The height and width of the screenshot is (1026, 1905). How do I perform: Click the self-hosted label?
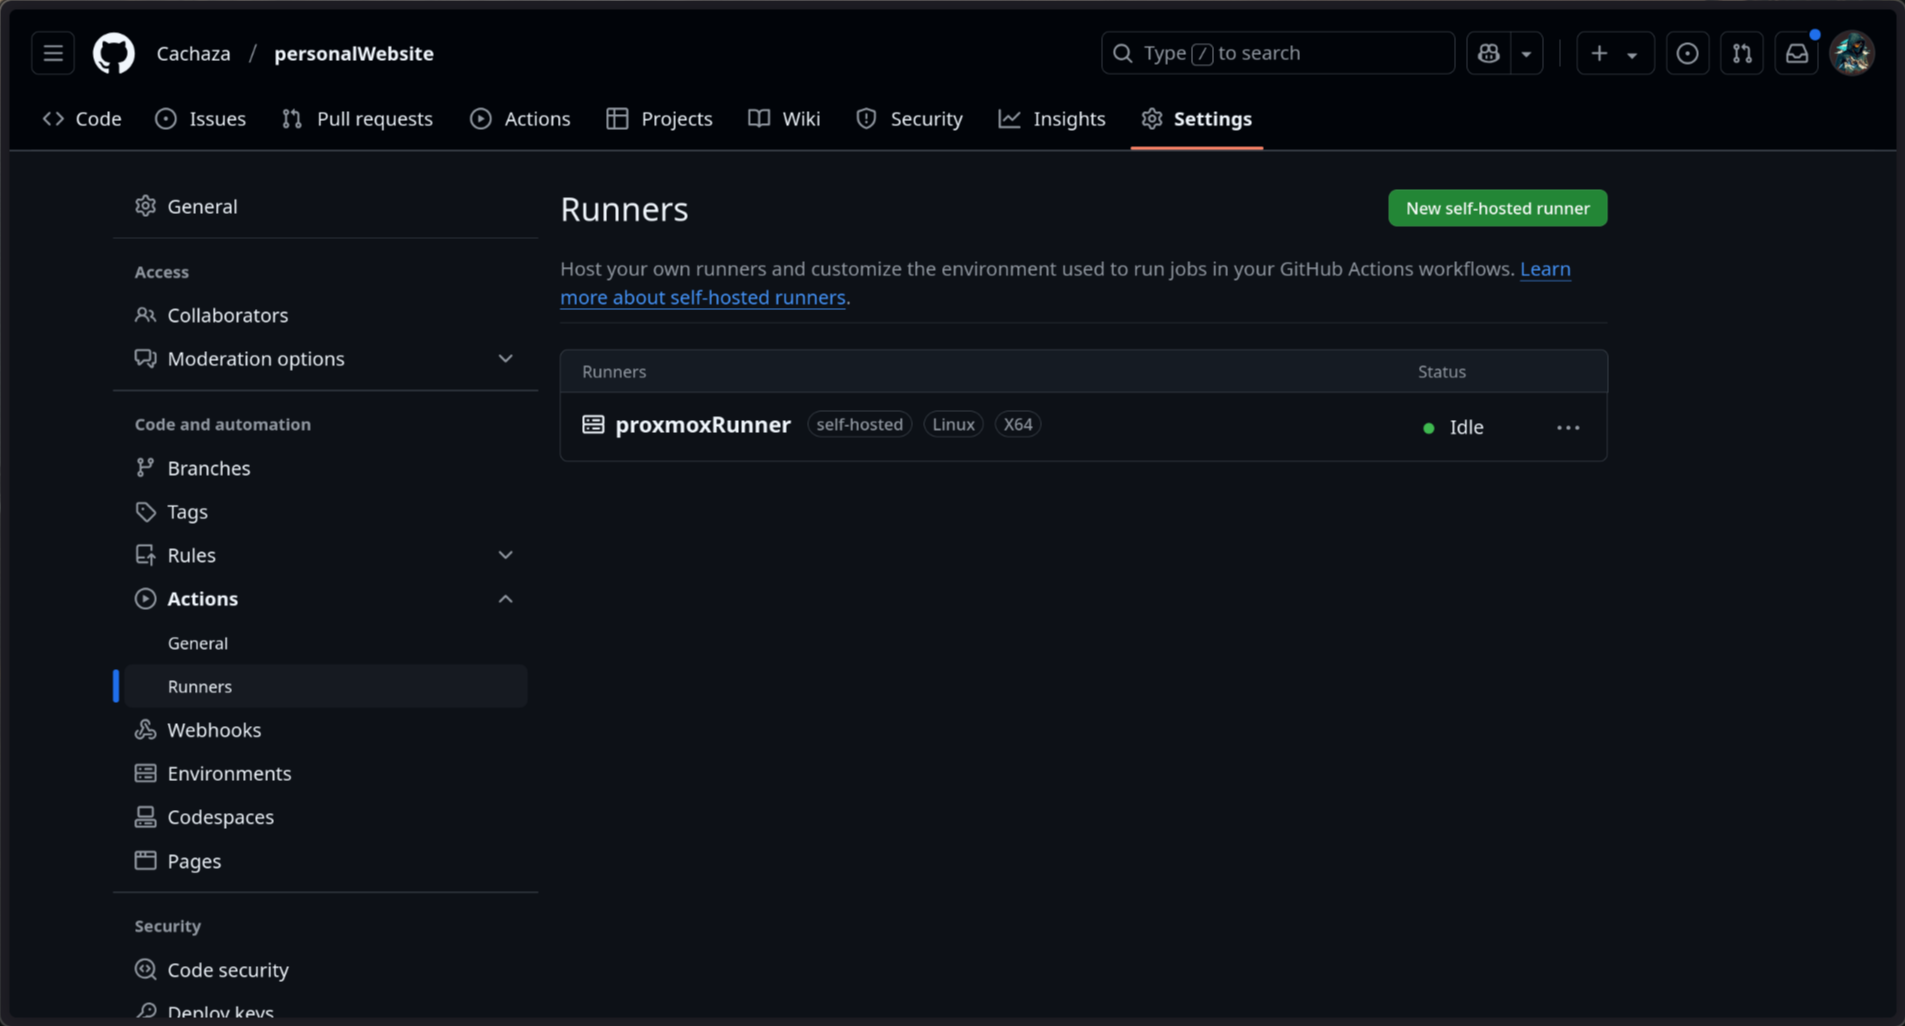859,424
